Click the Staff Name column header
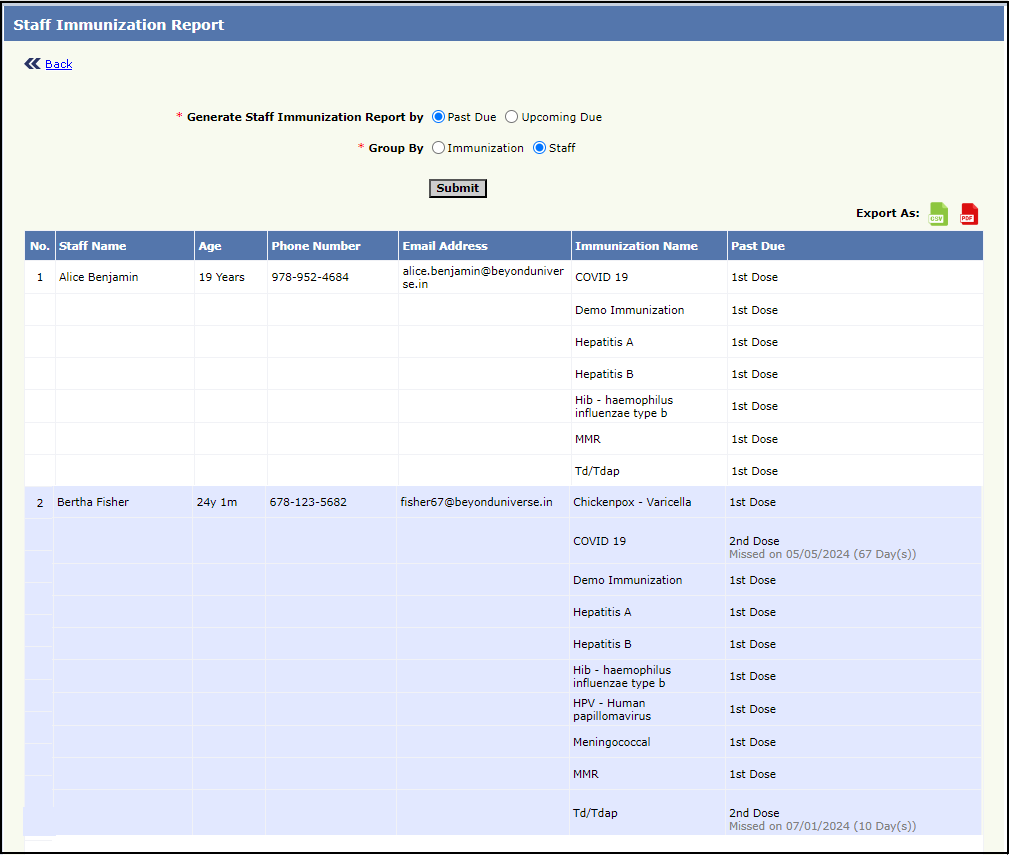The height and width of the screenshot is (855, 1009). (x=93, y=246)
